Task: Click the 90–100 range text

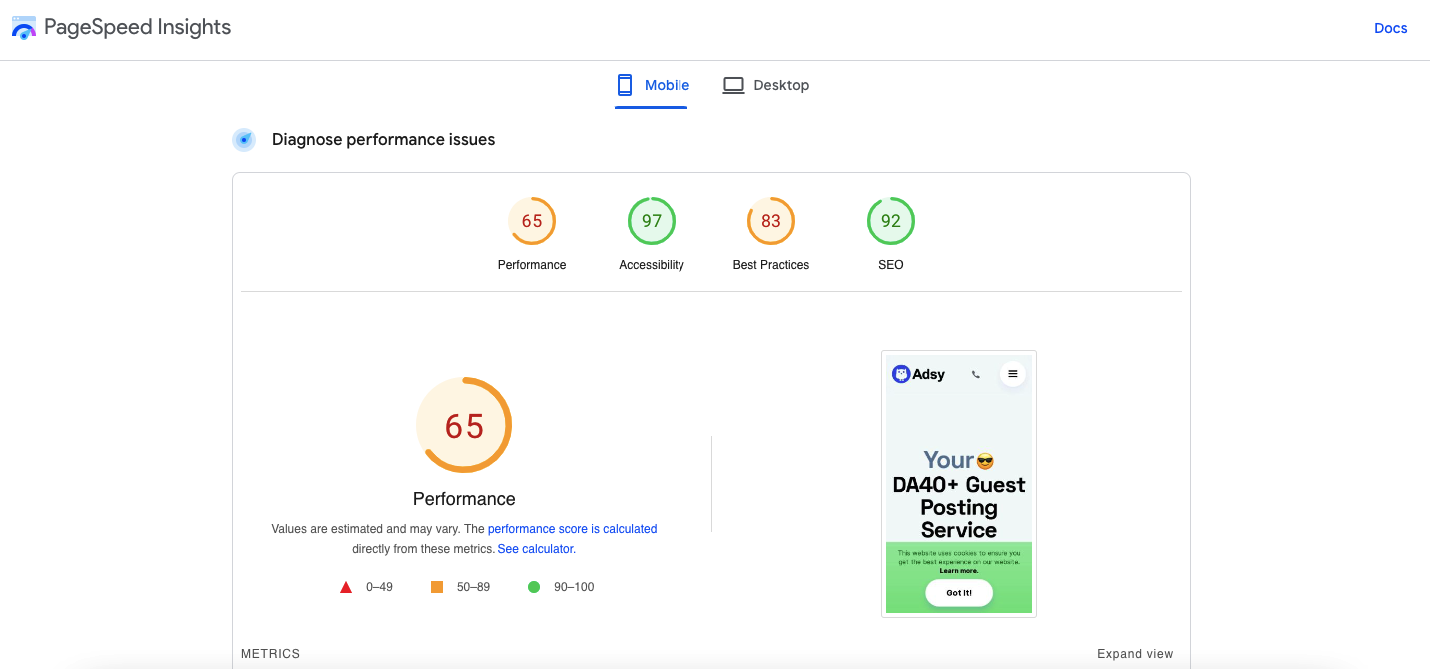Action: [574, 587]
